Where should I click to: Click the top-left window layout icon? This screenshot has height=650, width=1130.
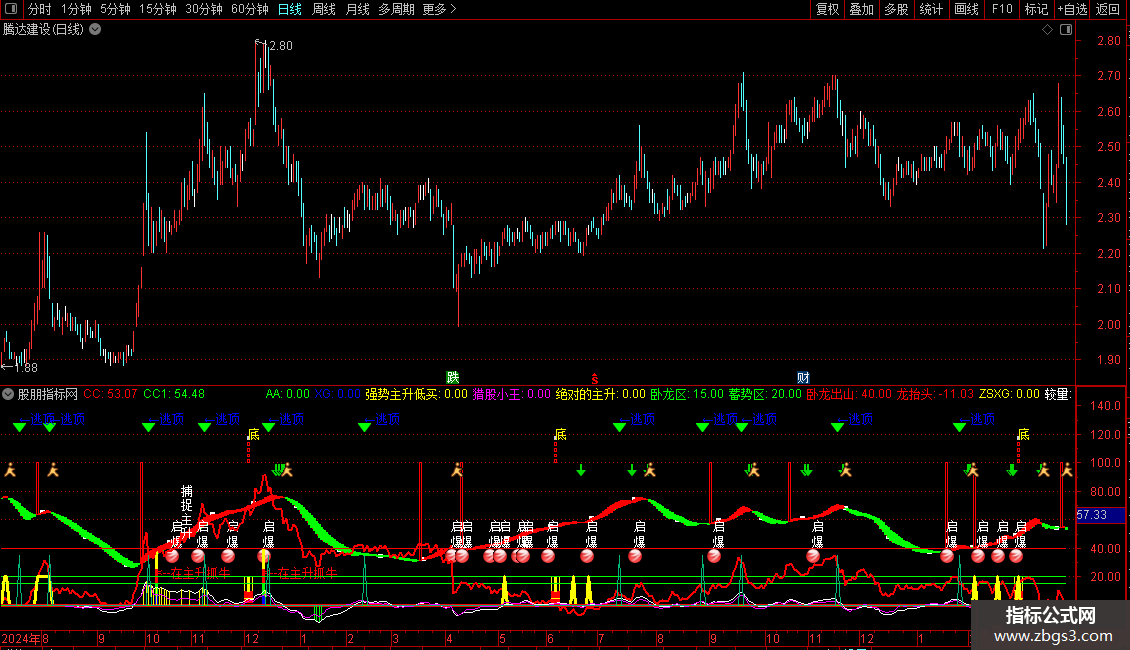coord(11,9)
